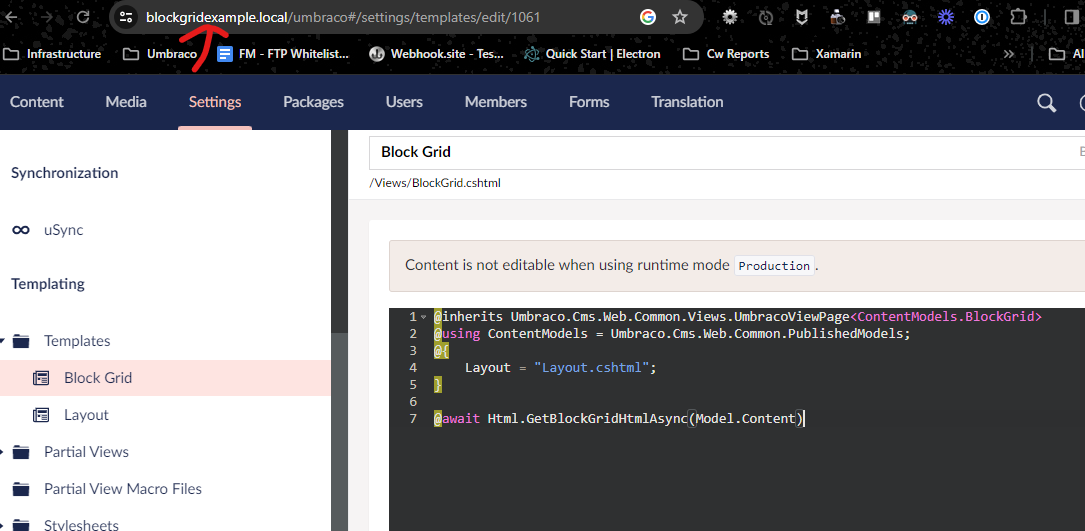This screenshot has height=531, width=1085.
Task: Go to the Media section
Action: pos(126,102)
